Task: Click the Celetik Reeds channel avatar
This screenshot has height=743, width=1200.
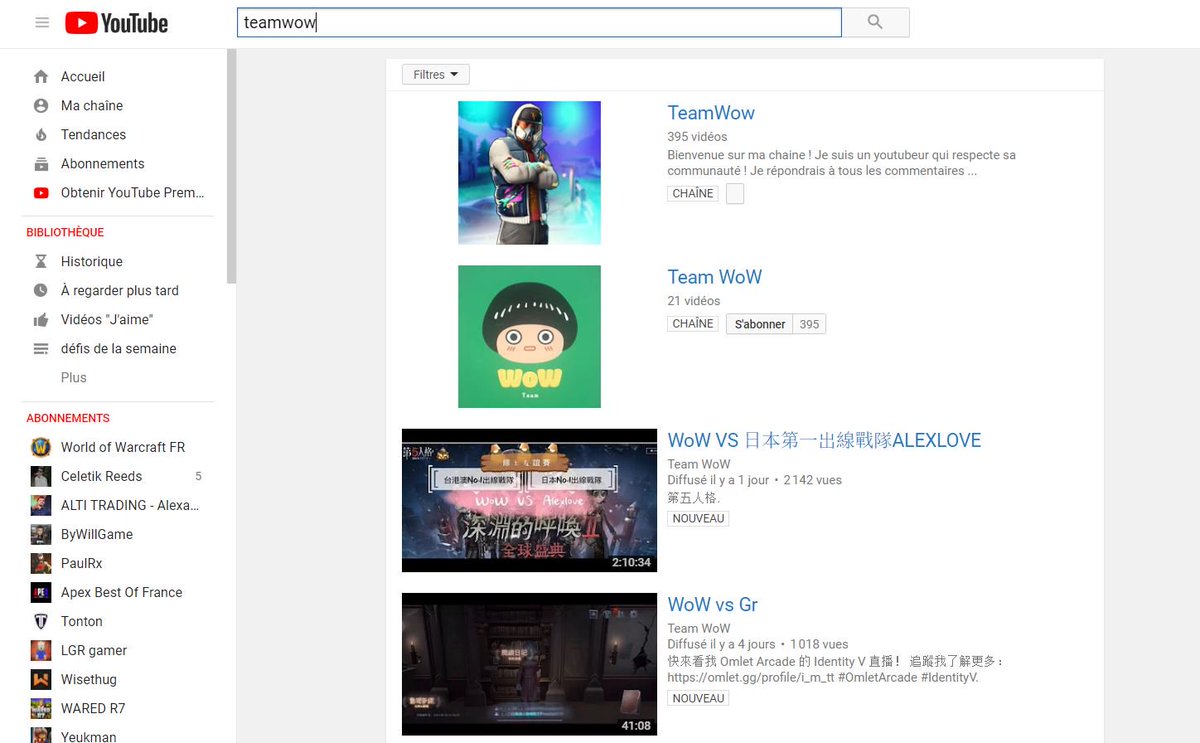Action: coord(41,476)
